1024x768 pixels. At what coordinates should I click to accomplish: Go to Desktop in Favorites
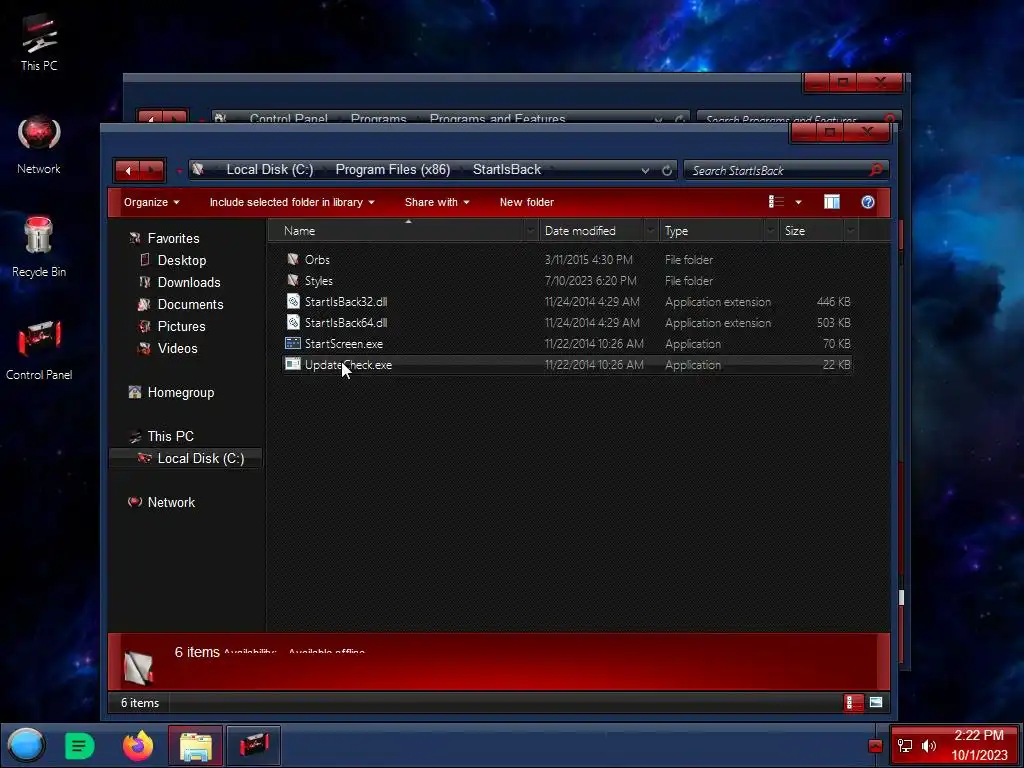(182, 260)
